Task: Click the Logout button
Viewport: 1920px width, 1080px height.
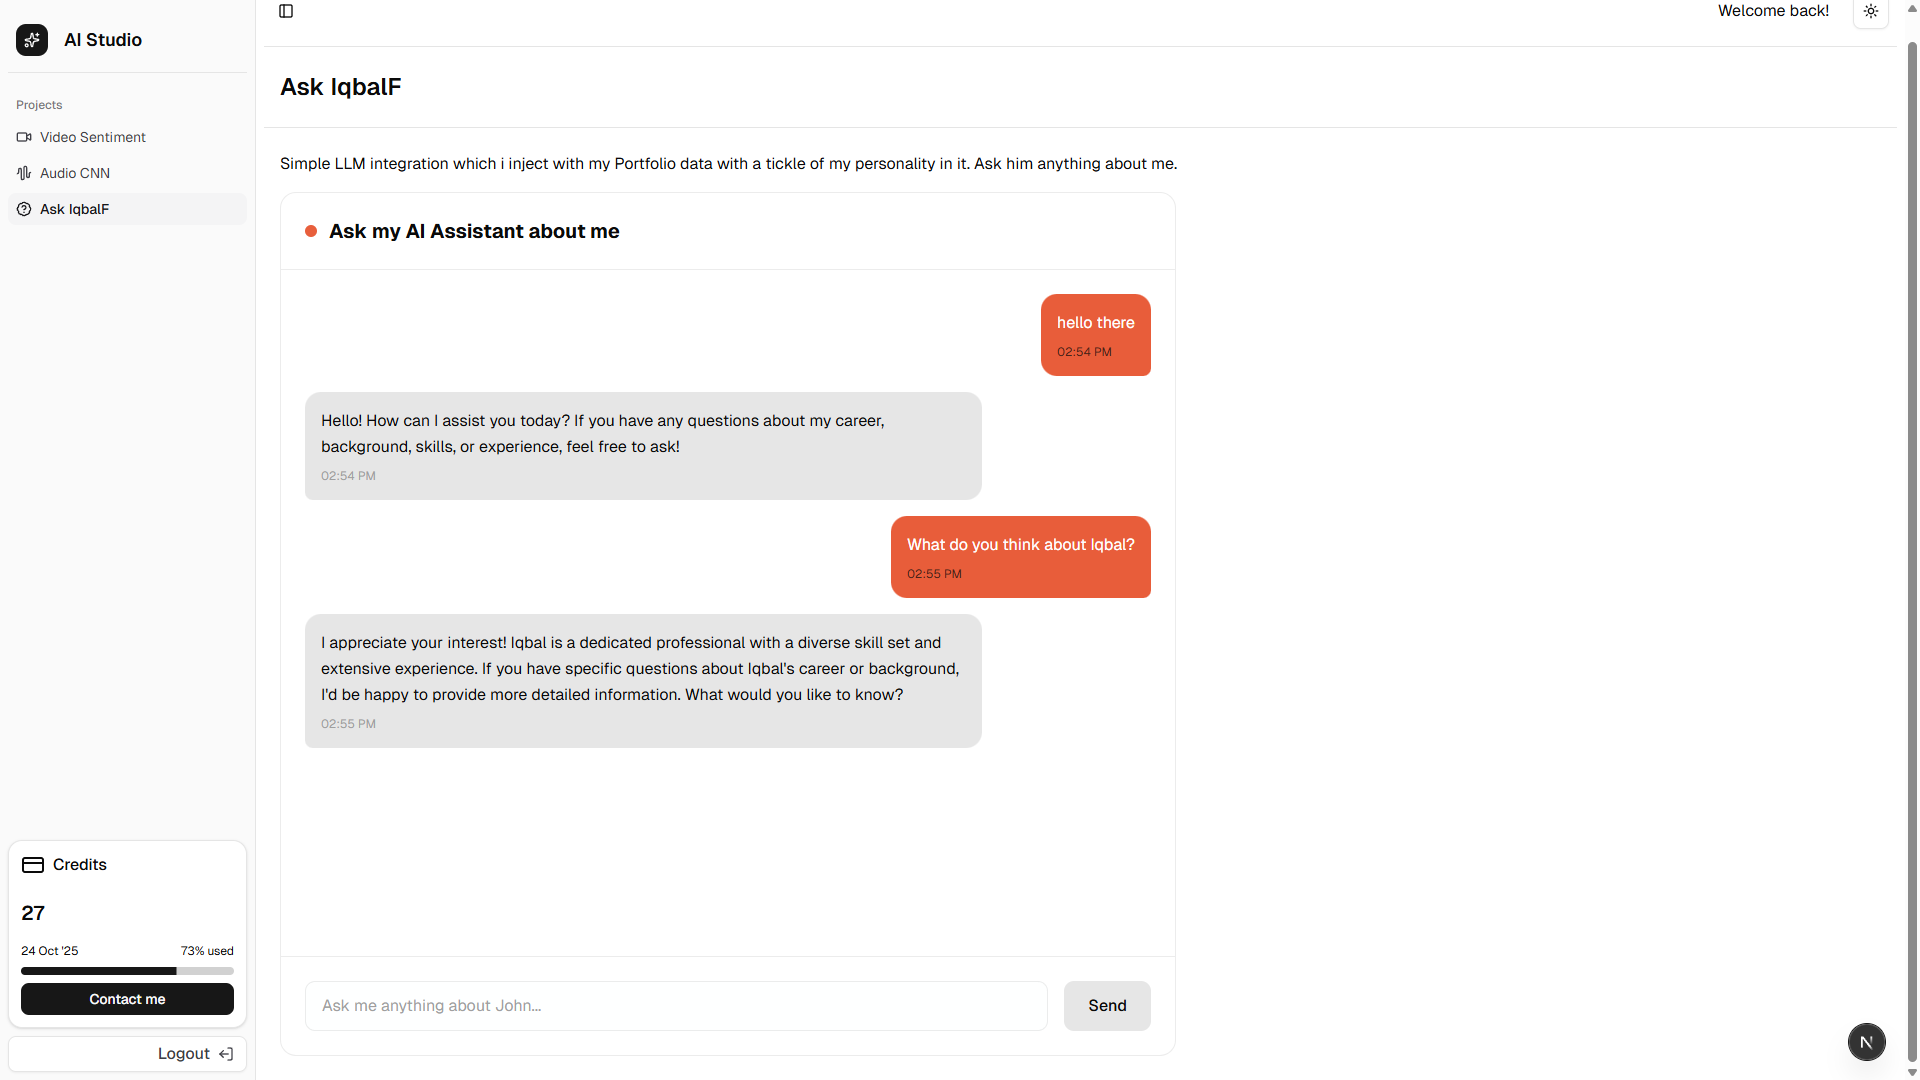Action: point(183,1054)
